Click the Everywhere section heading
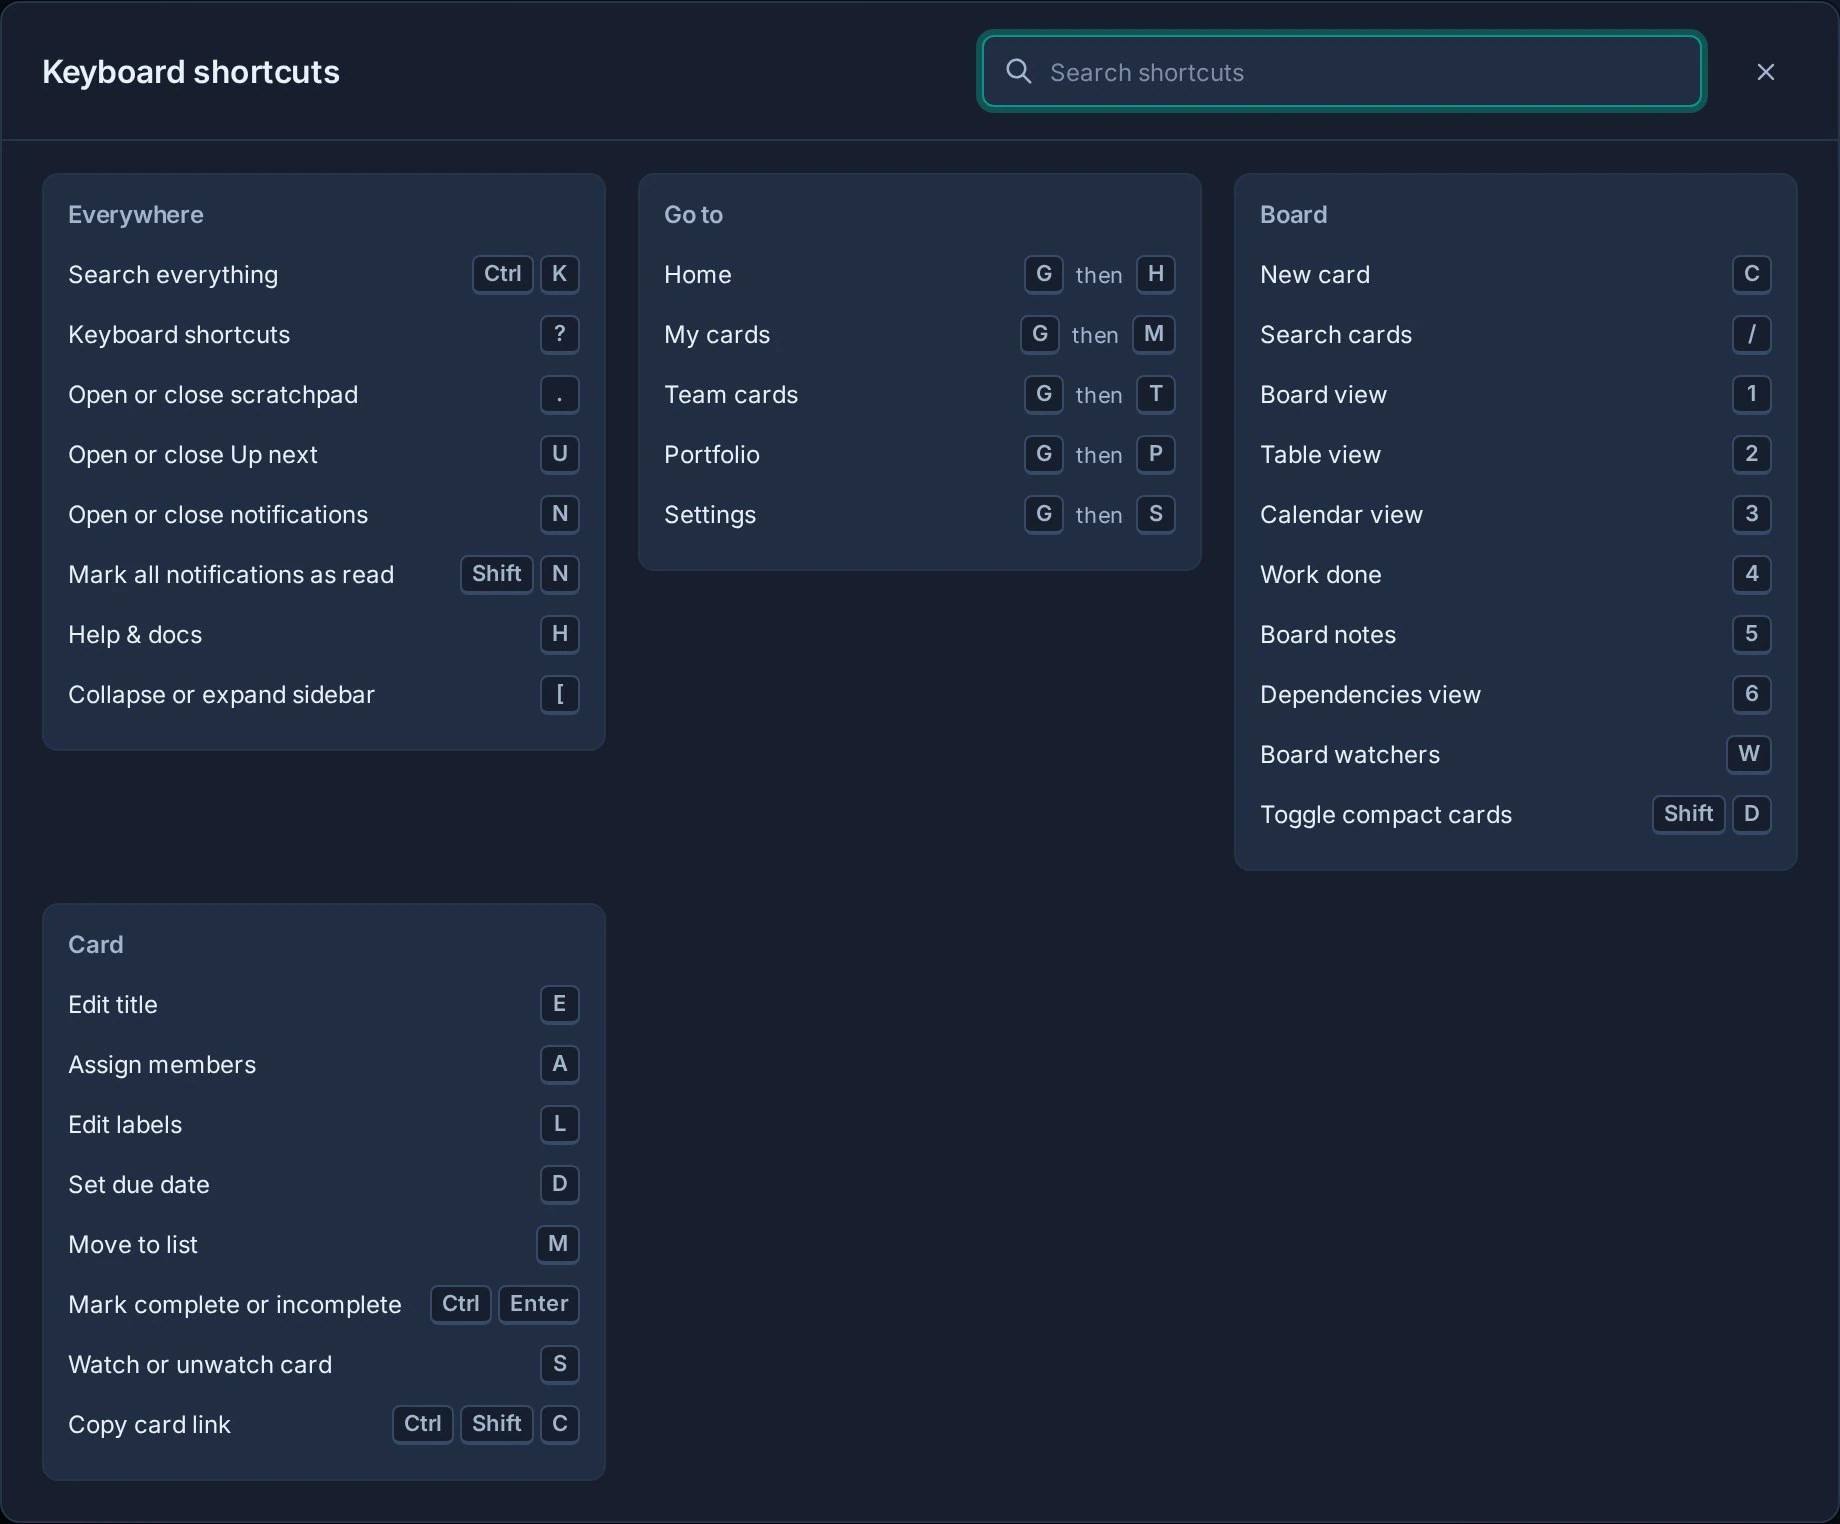Screen dimensions: 1840x1524 click(x=136, y=215)
